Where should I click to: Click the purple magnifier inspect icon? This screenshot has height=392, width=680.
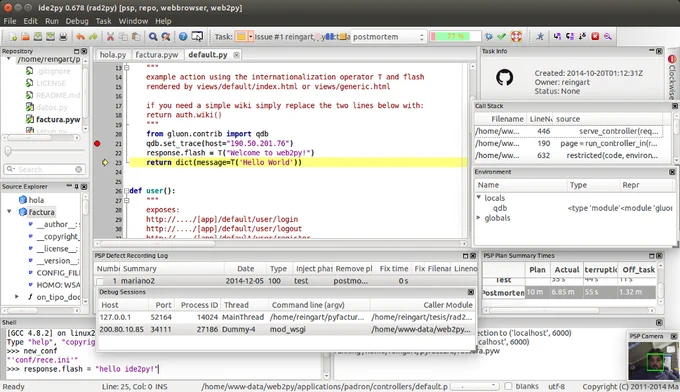[x=608, y=37]
